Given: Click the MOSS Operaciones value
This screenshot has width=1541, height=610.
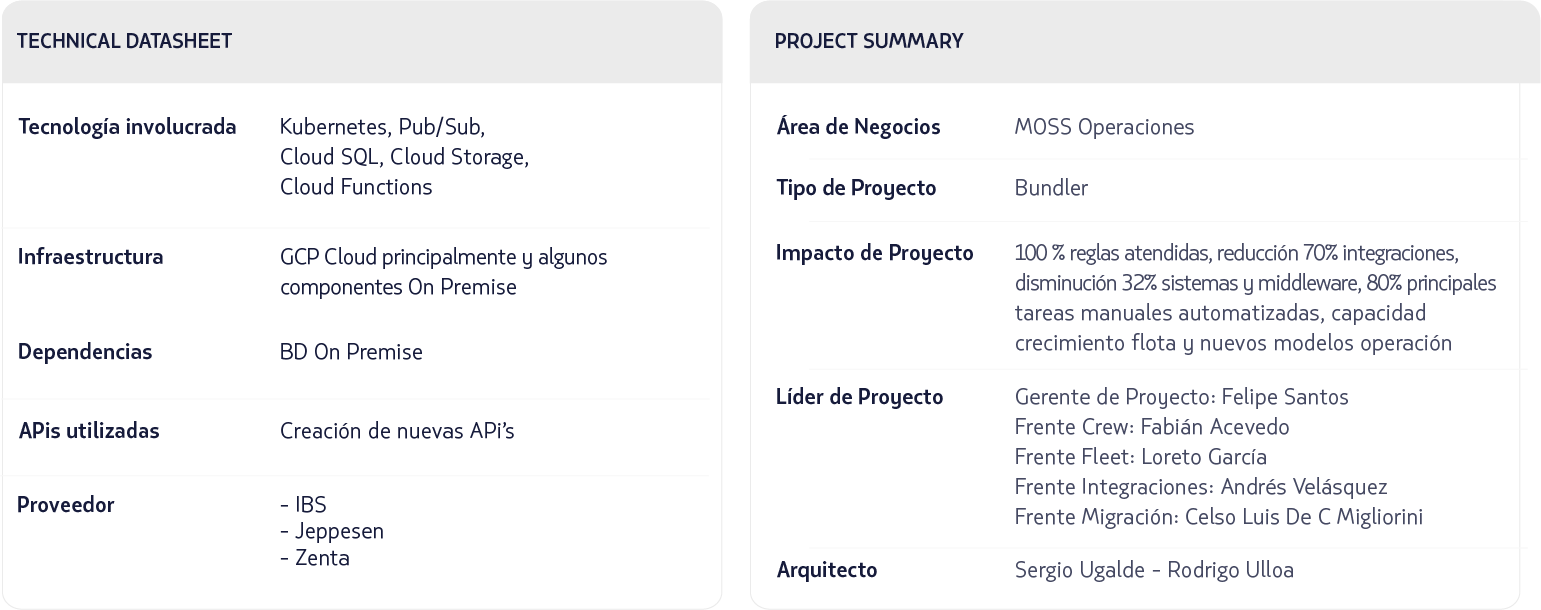Looking at the screenshot, I should [x=1104, y=127].
